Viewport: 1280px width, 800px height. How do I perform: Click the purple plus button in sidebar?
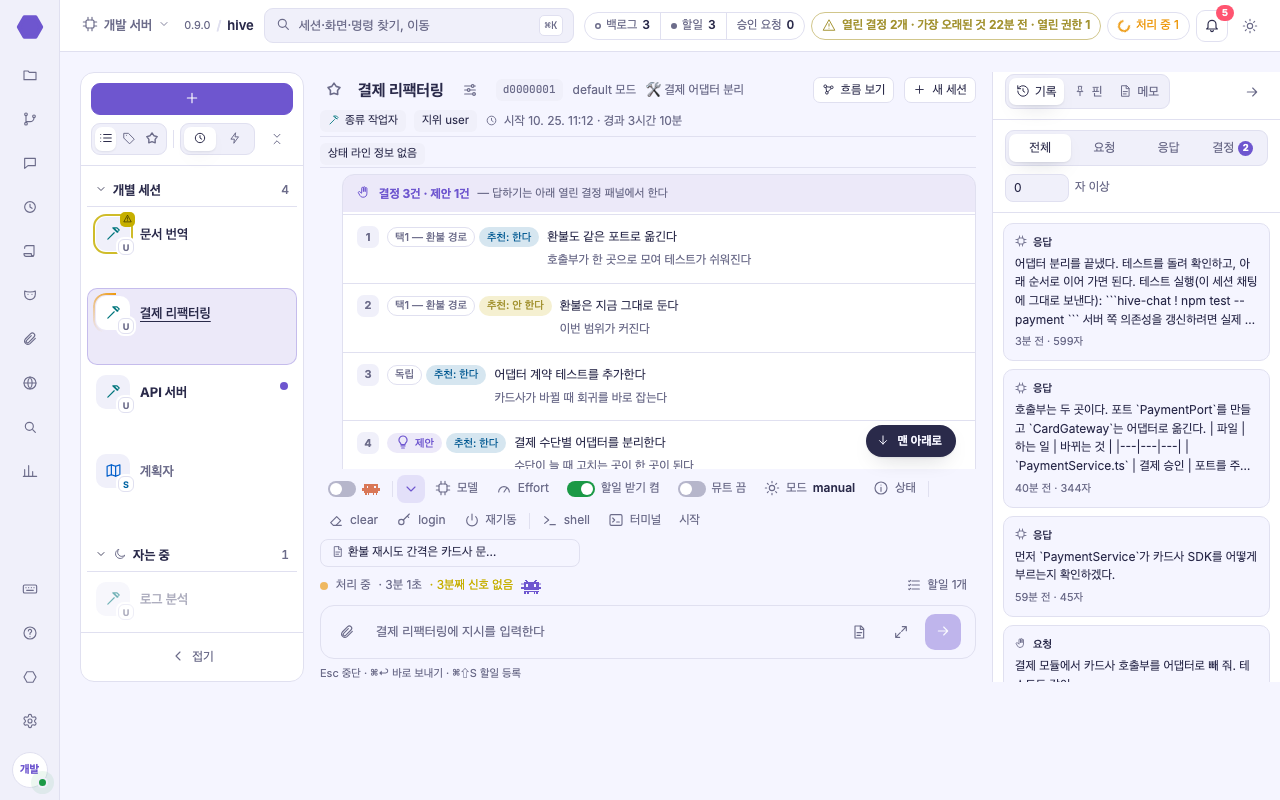pyautogui.click(x=192, y=99)
